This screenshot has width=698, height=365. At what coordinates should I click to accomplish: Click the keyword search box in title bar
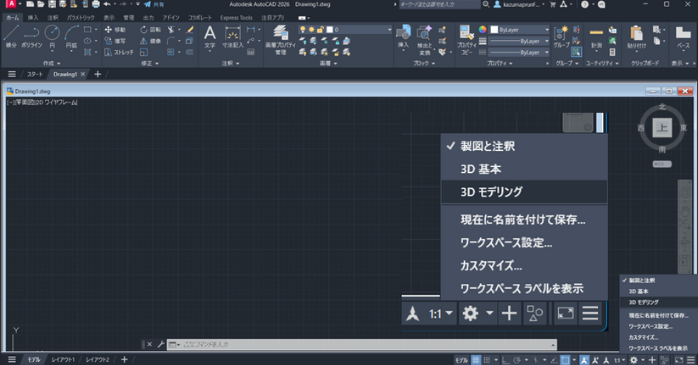[x=439, y=4]
